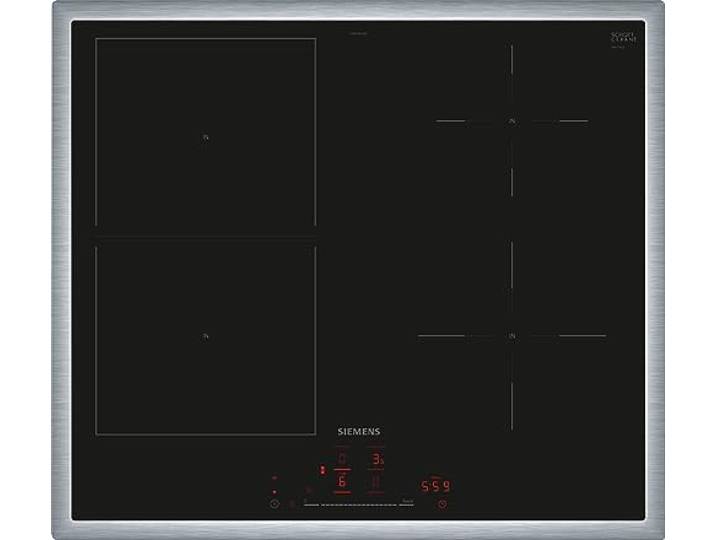Select the rear left zone display
This screenshot has width=716, height=540.
342,458
